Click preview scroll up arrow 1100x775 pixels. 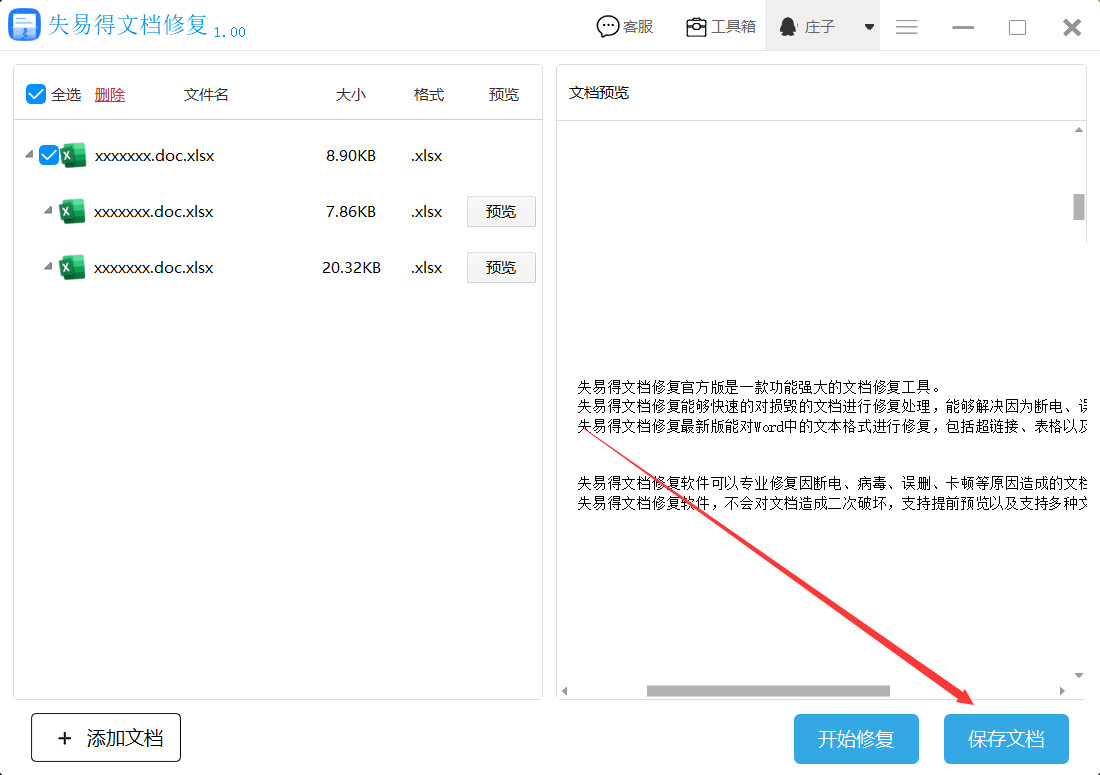(1079, 130)
